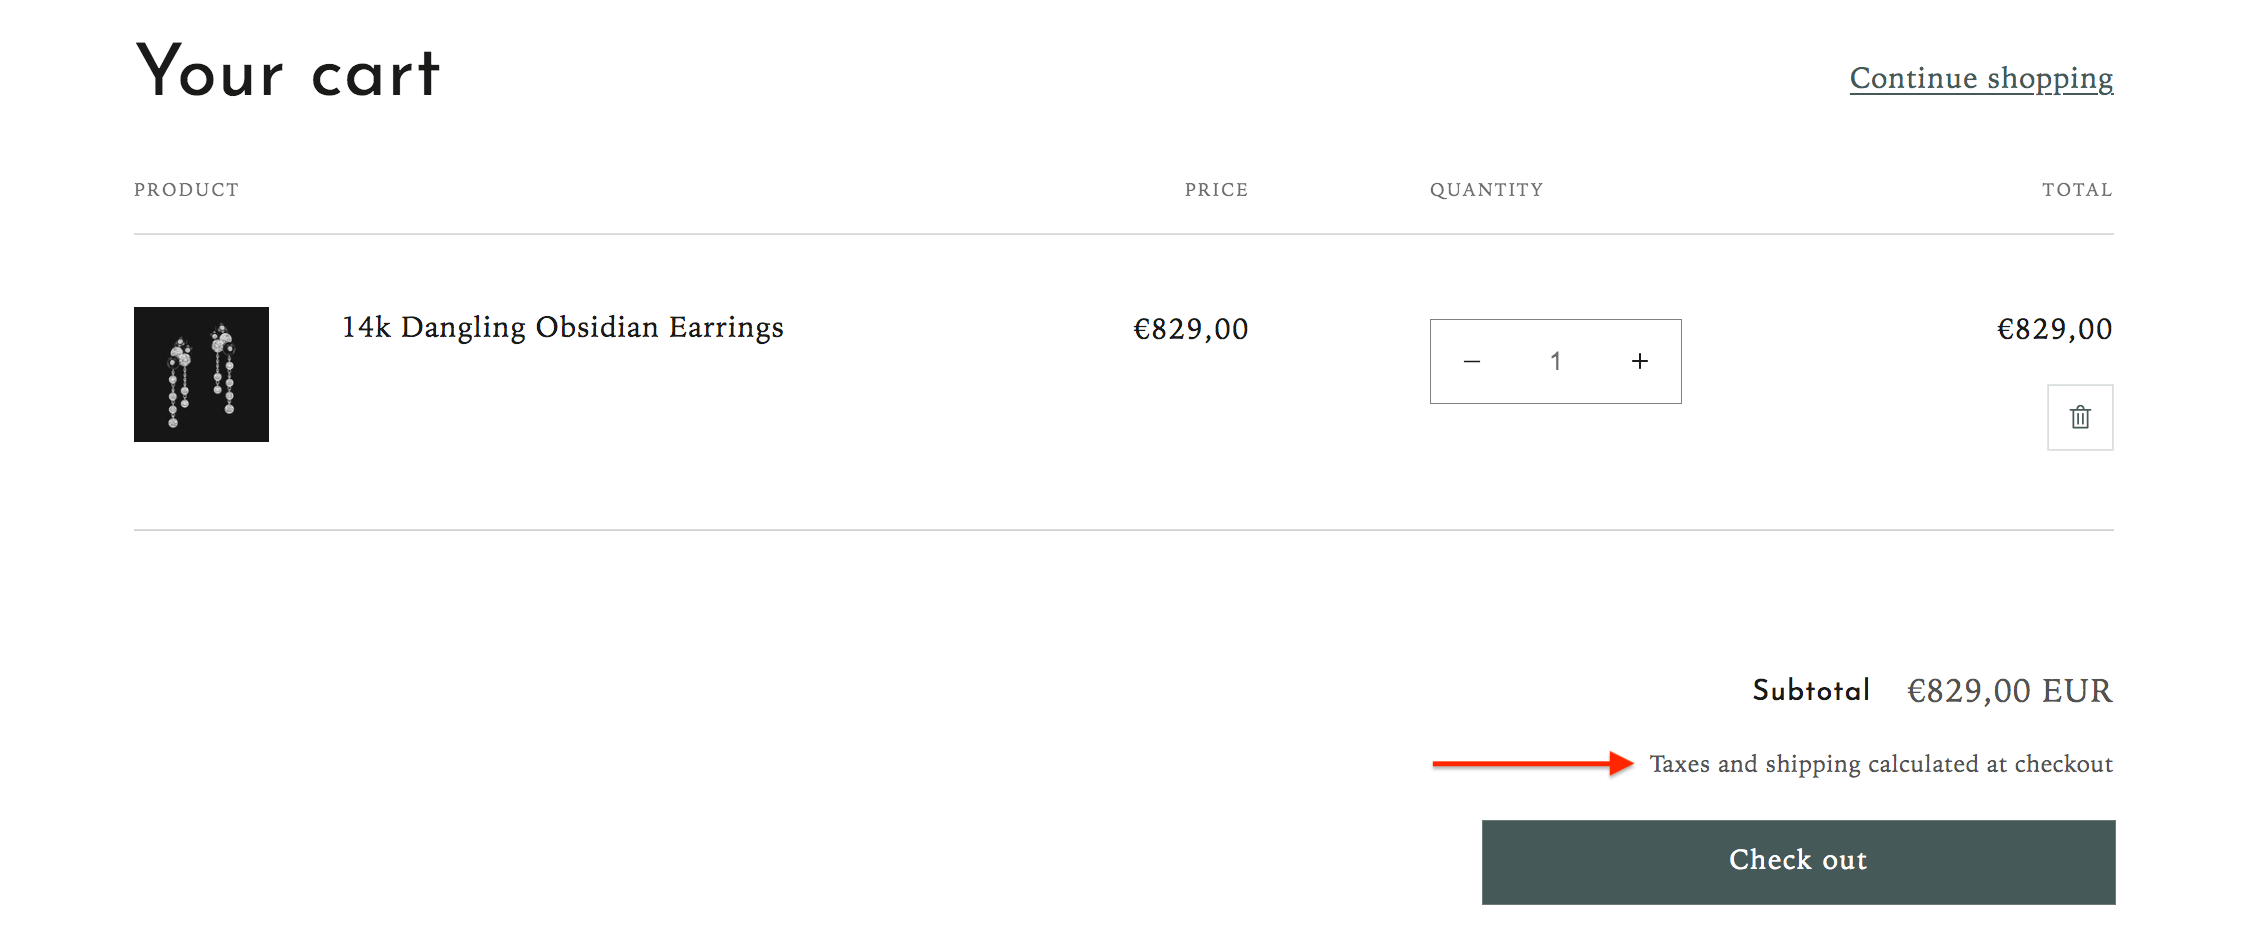Click the line total under TOTAL column
2250x944 pixels.
pyautogui.click(x=2054, y=329)
